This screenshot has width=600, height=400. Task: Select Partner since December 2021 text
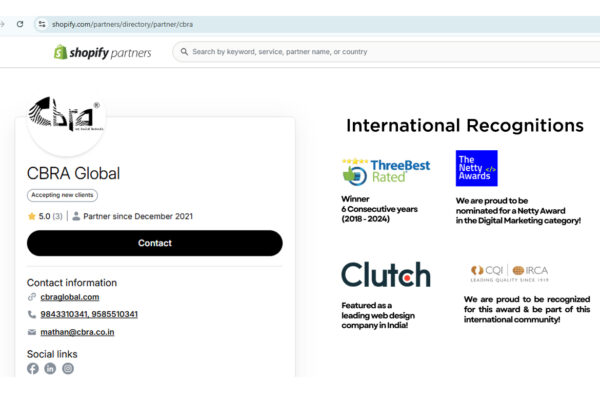138,216
